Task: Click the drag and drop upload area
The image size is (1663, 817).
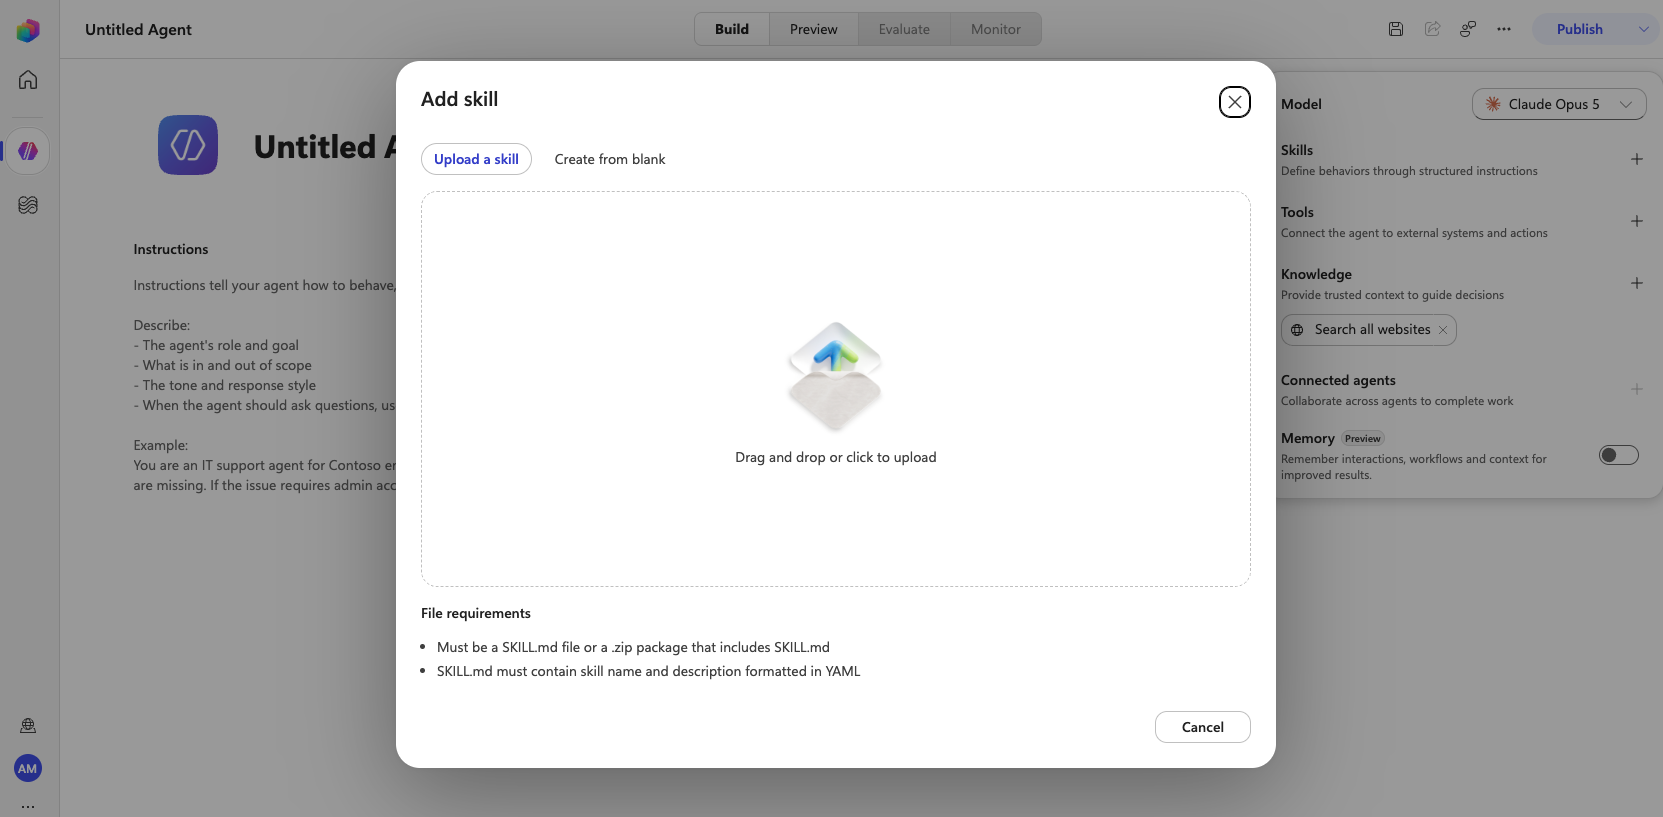Action: [836, 389]
